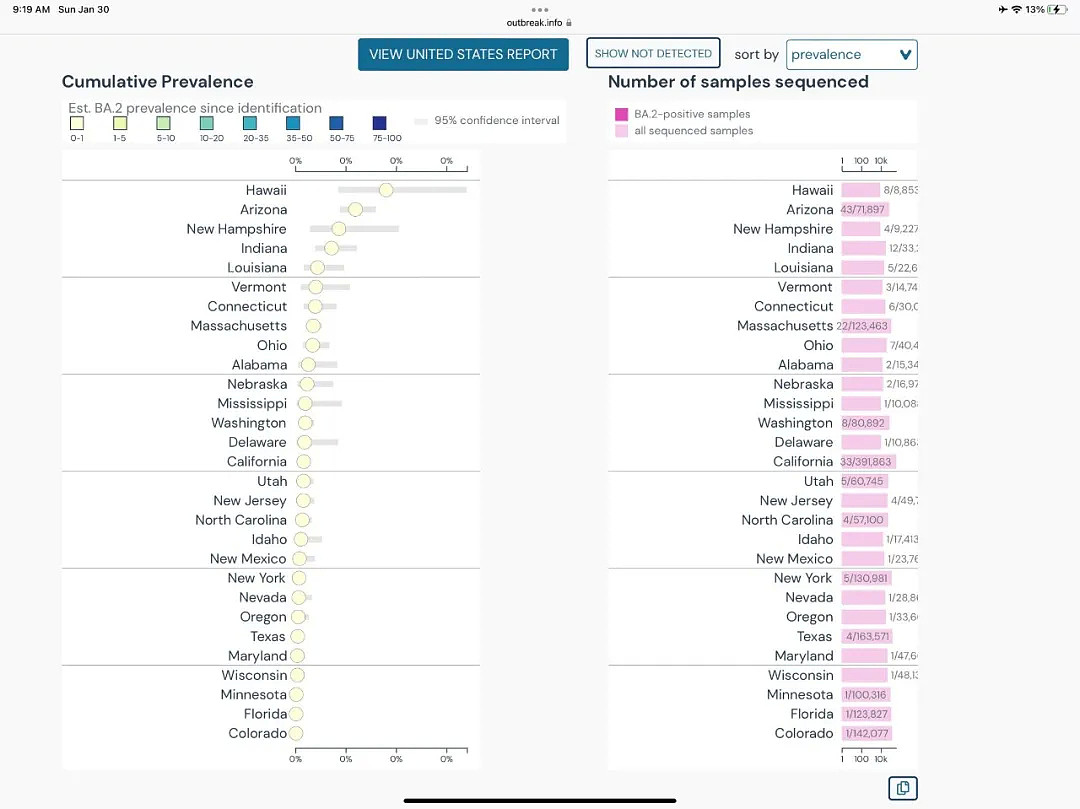Click Arizona's prevalence dot marker
This screenshot has width=1080, height=809.
[355, 209]
